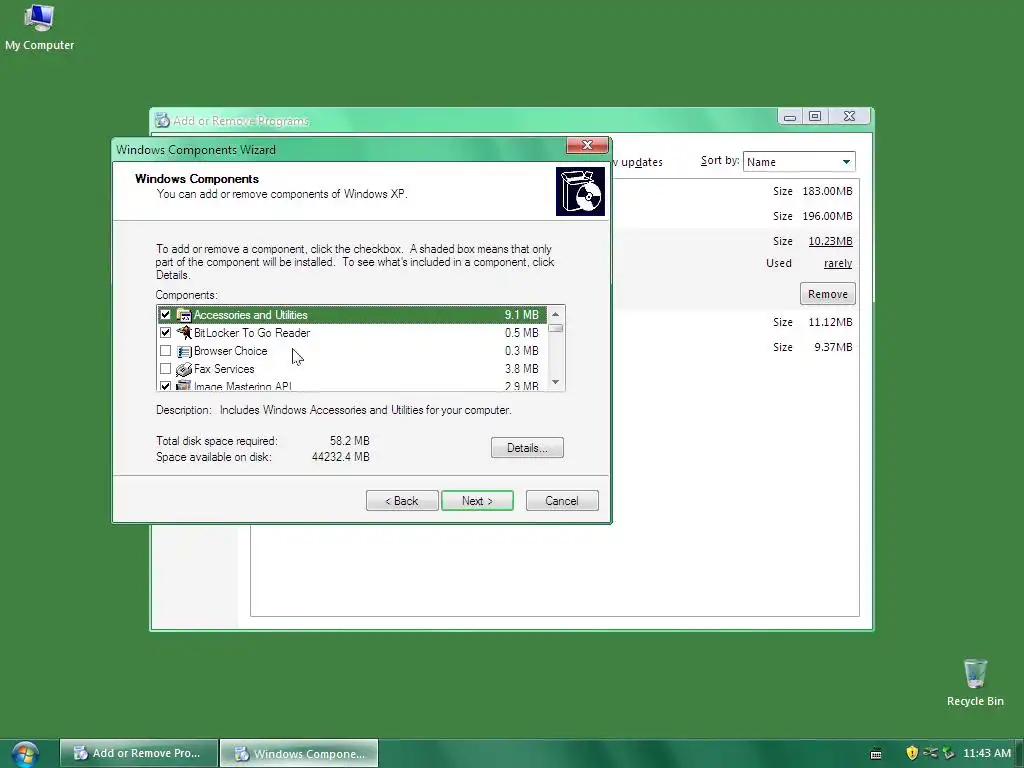Uncheck the Accessories and Utilities checkbox
The image size is (1024, 768).
tap(165, 315)
